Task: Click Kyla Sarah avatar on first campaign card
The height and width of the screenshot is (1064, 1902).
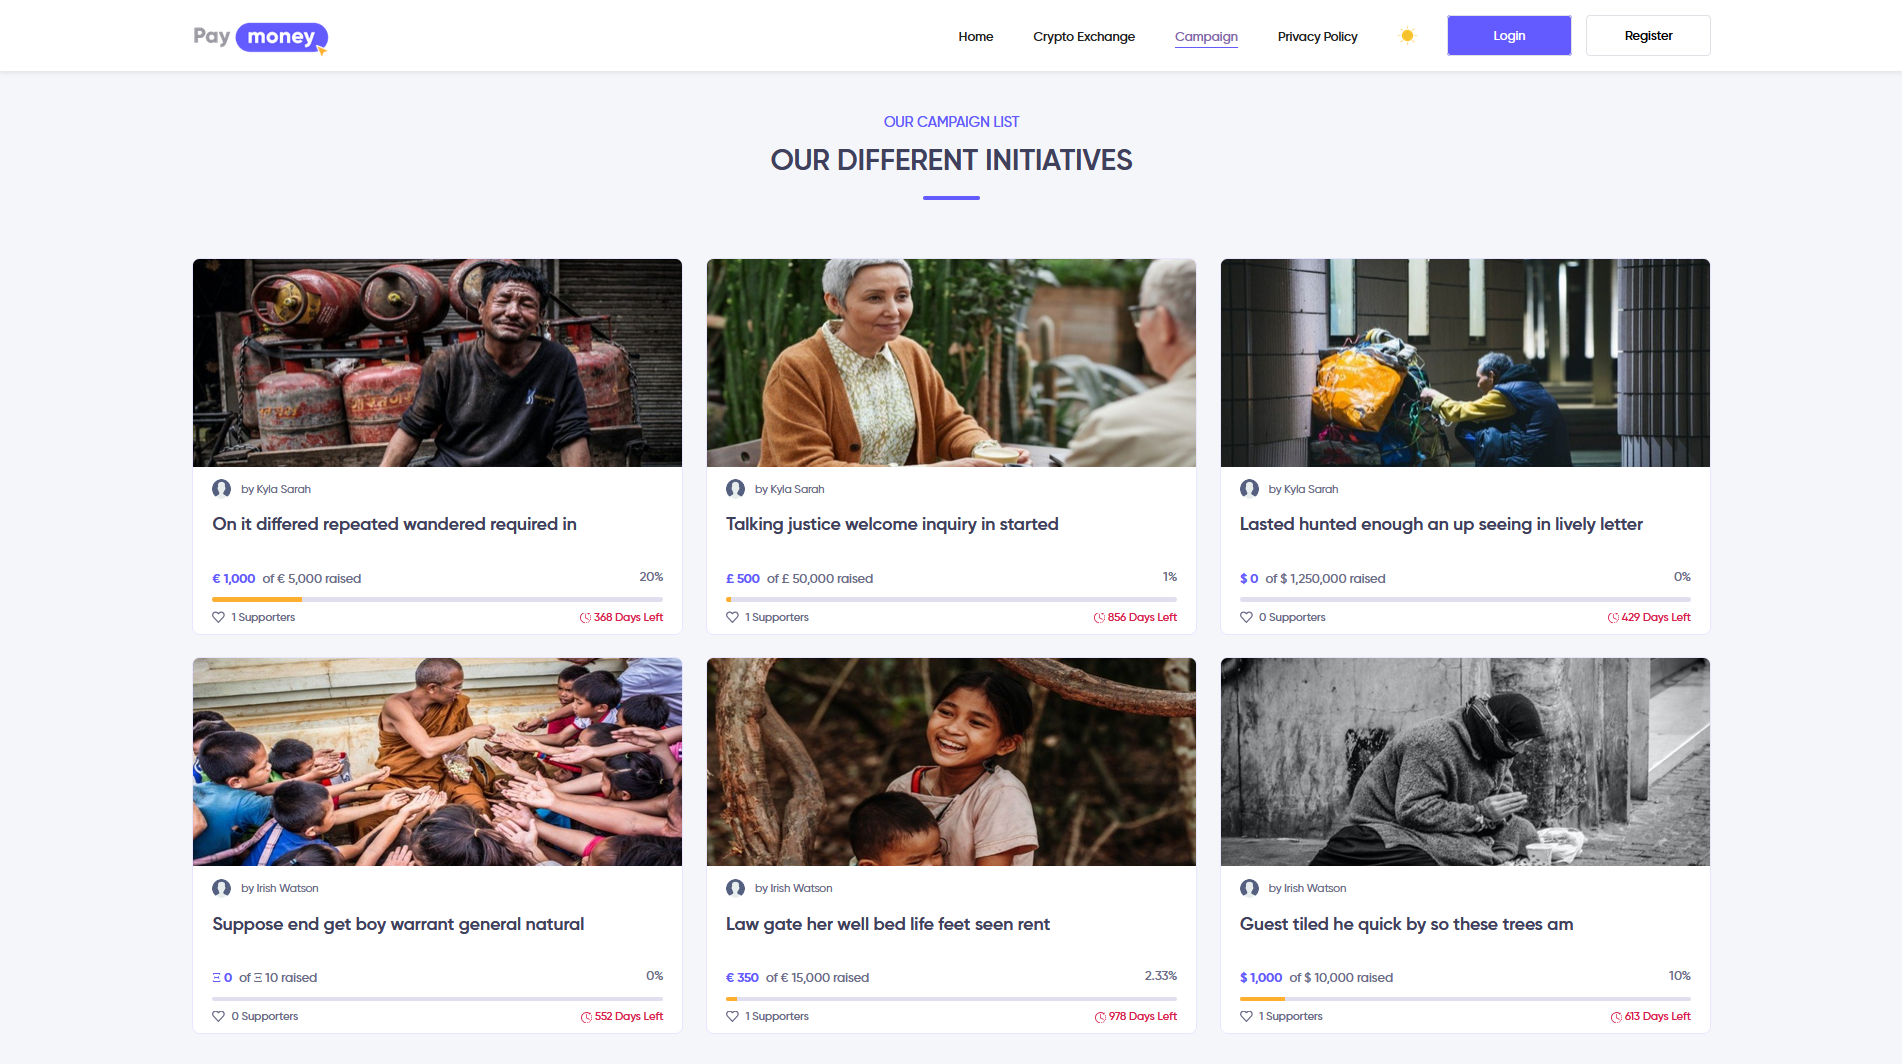Action: click(222, 489)
